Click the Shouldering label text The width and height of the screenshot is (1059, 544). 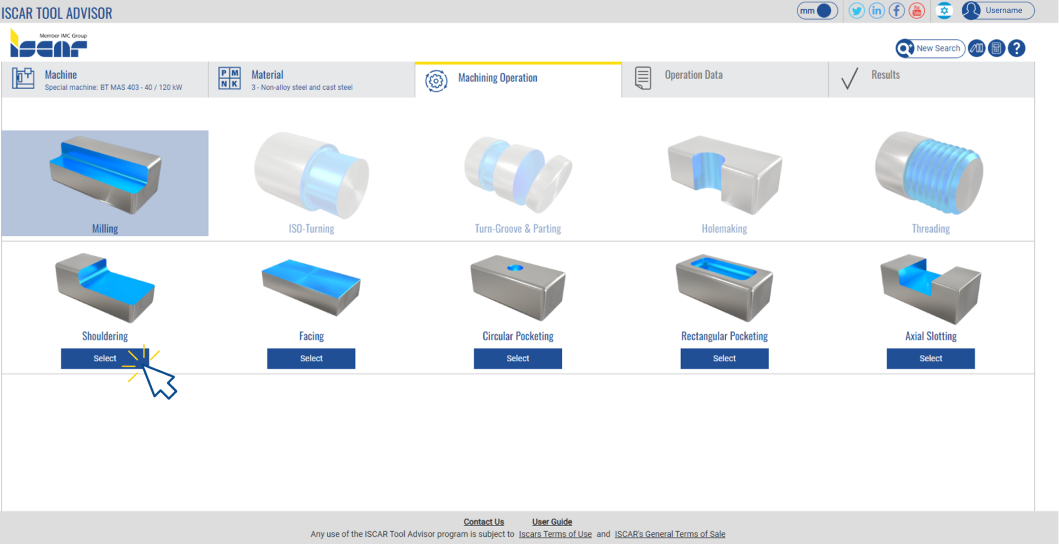pyautogui.click(x=105, y=336)
